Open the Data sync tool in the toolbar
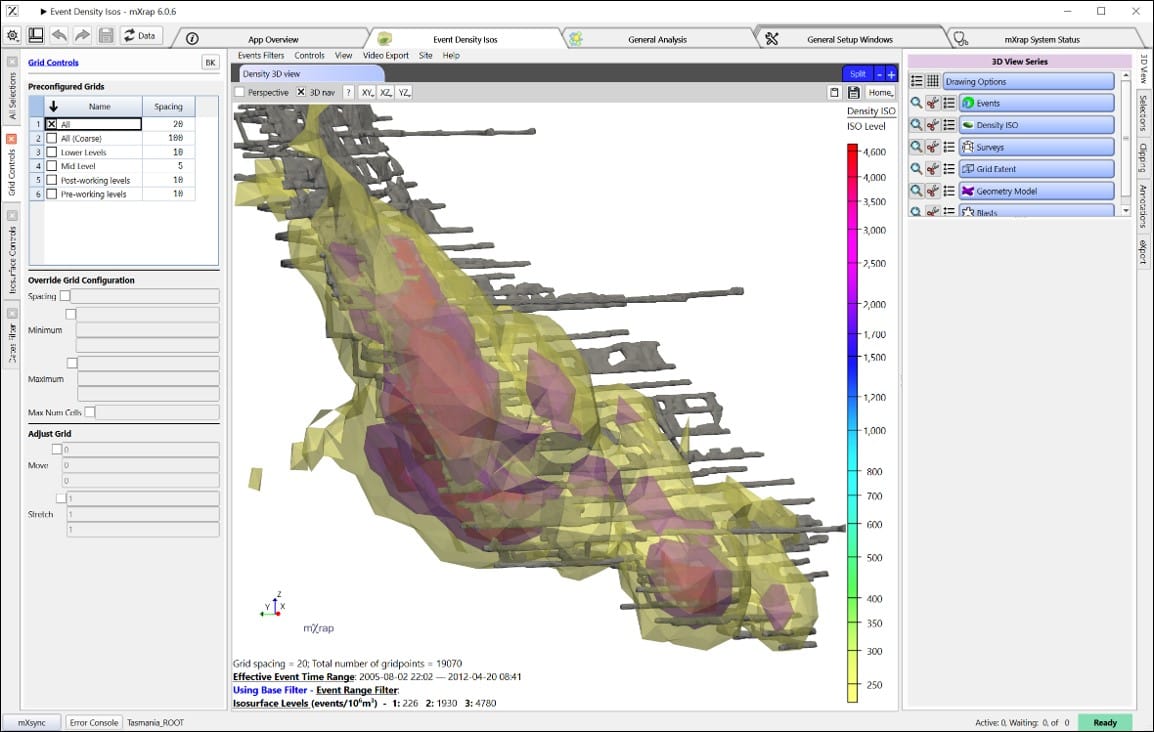The height and width of the screenshot is (732, 1154). pyautogui.click(x=139, y=34)
